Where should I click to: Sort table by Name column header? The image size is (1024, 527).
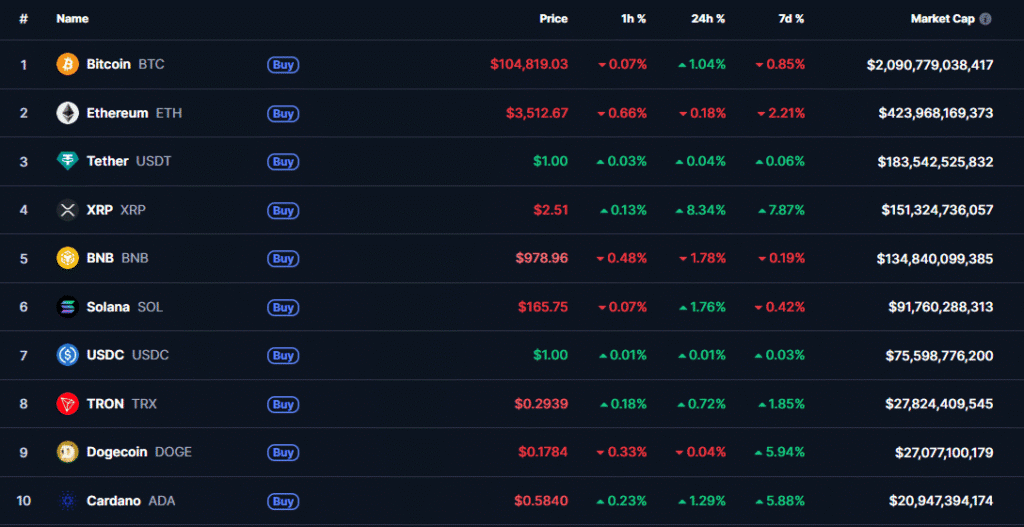pyautogui.click(x=72, y=19)
